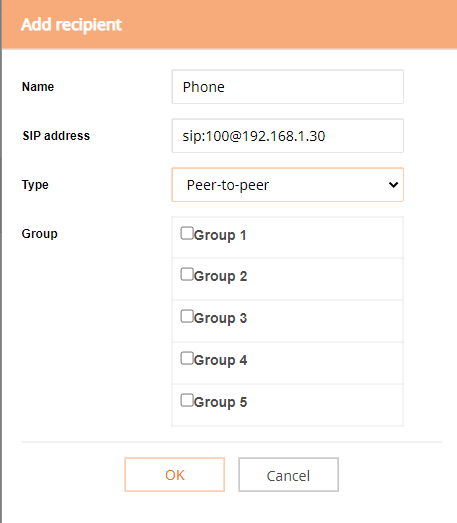This screenshot has height=523, width=457.
Task: Click the Name field containing 'Phone'
Action: 288,87
